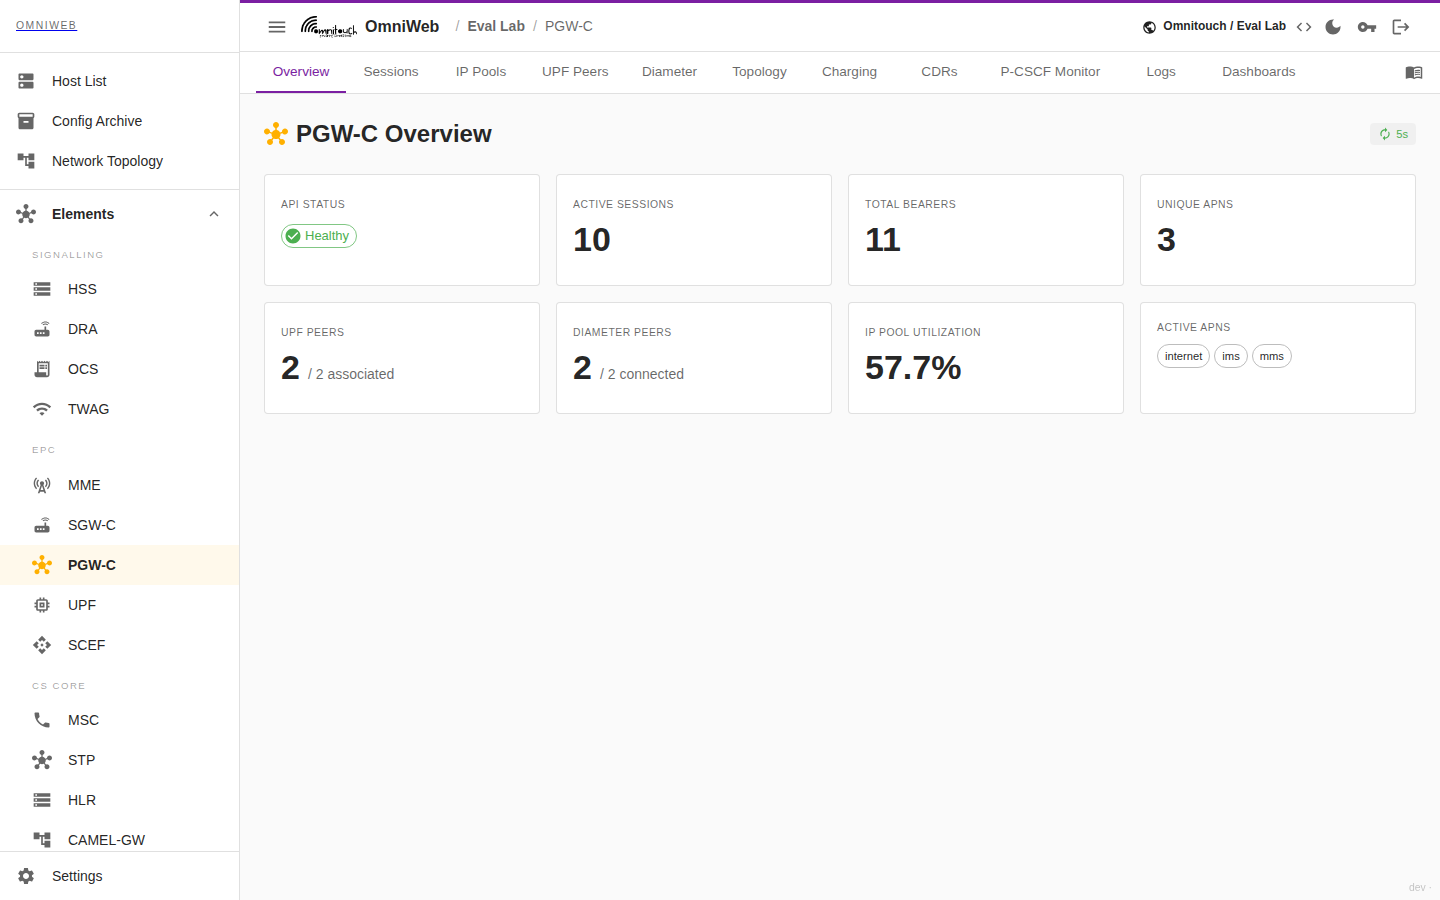Switch to the Sessions tab
The width and height of the screenshot is (1440, 900).
click(x=391, y=72)
